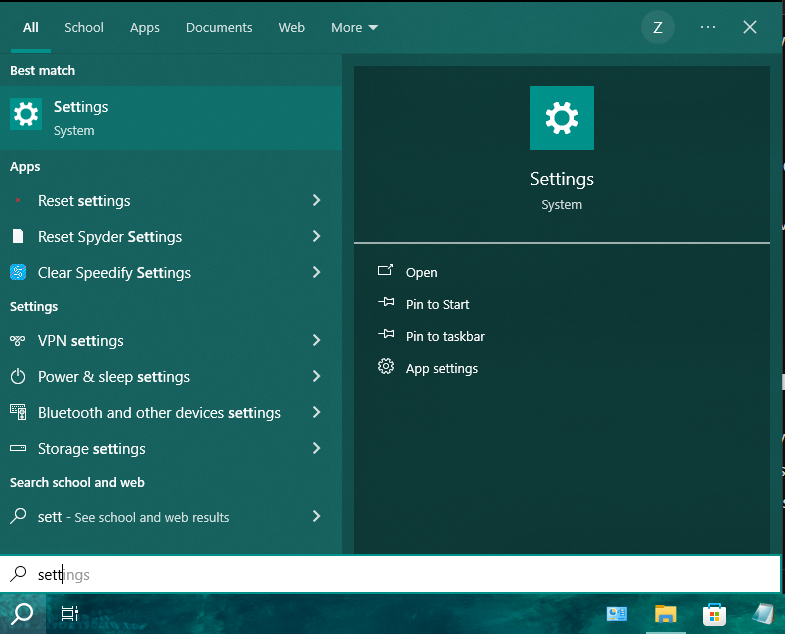Screen dimensions: 785x634
Task: Choose Open in the preview pane
Action: (x=421, y=272)
